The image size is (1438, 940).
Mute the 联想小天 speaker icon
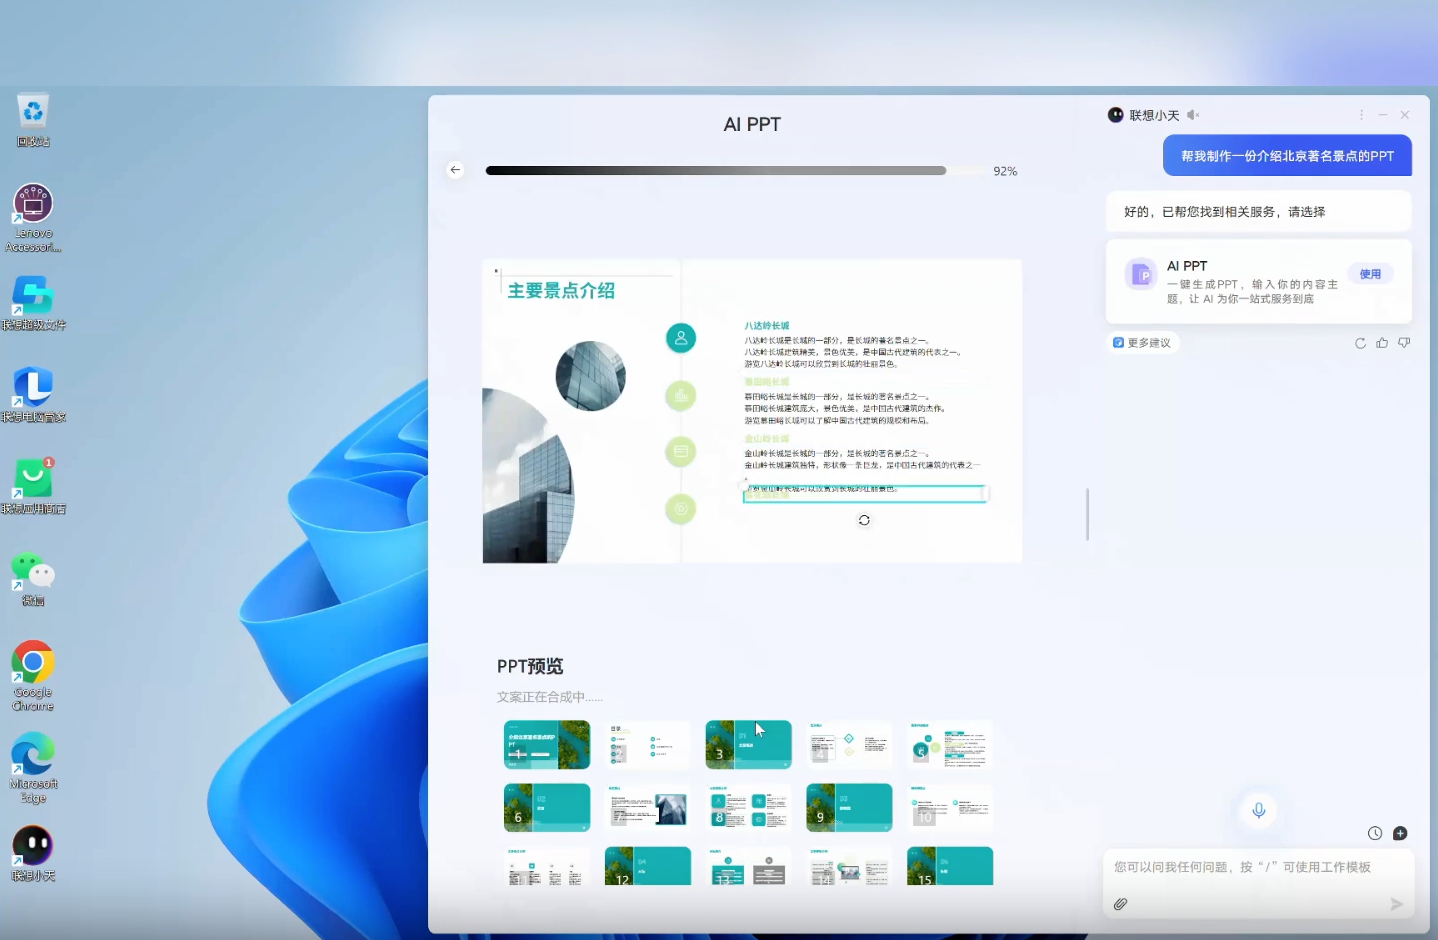tap(1193, 115)
